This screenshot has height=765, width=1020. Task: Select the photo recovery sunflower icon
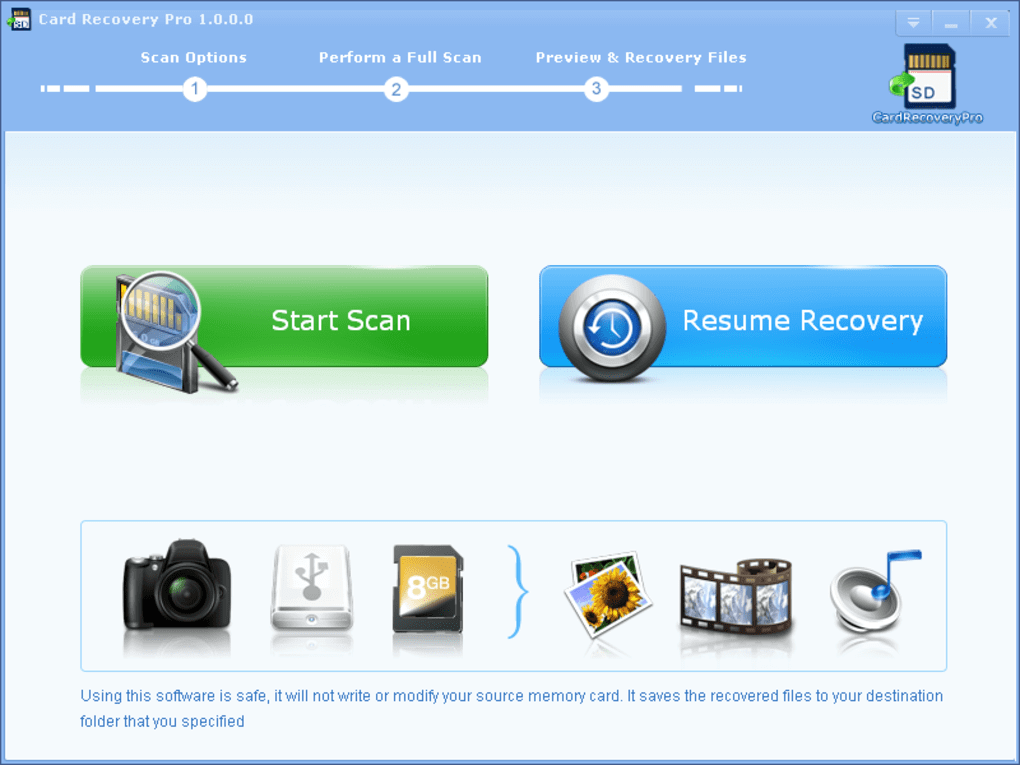coord(608,595)
